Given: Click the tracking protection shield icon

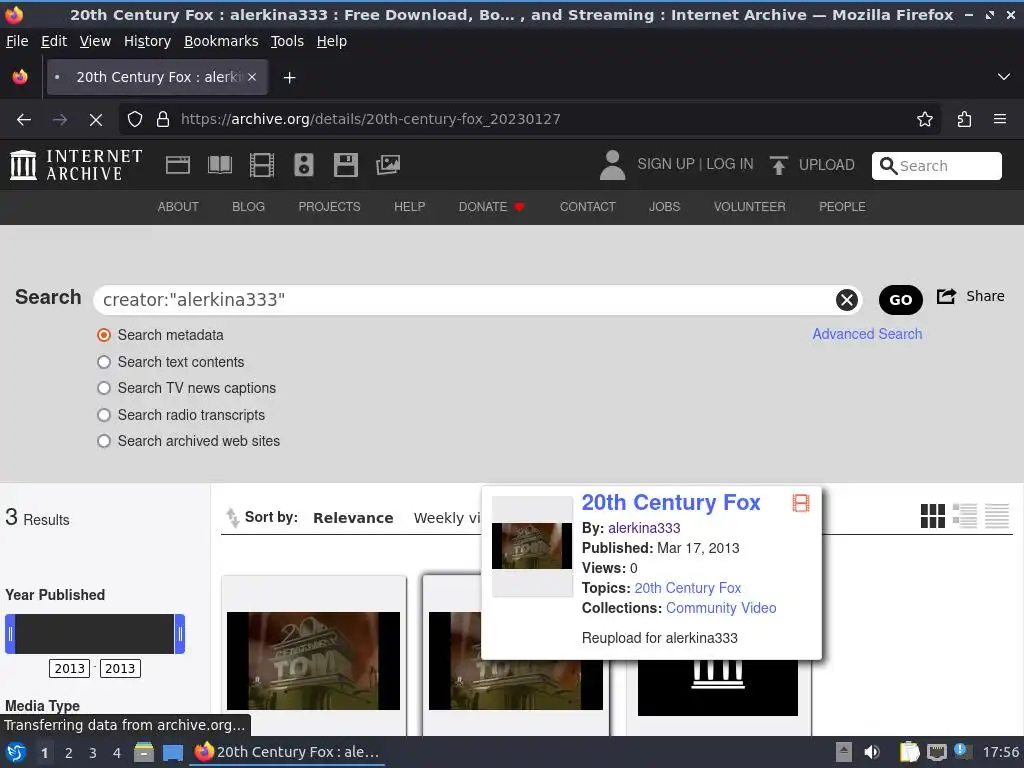Looking at the screenshot, I should (x=135, y=119).
